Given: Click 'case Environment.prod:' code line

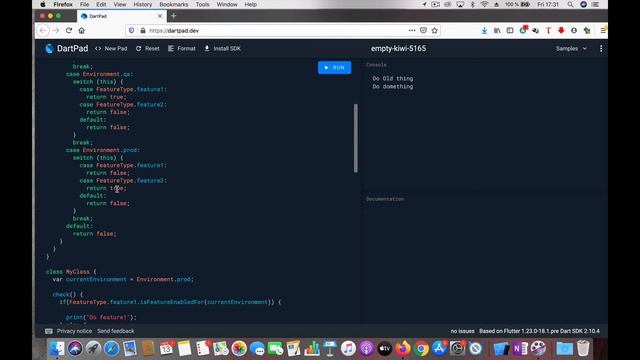Looking at the screenshot, I should click(103, 150).
